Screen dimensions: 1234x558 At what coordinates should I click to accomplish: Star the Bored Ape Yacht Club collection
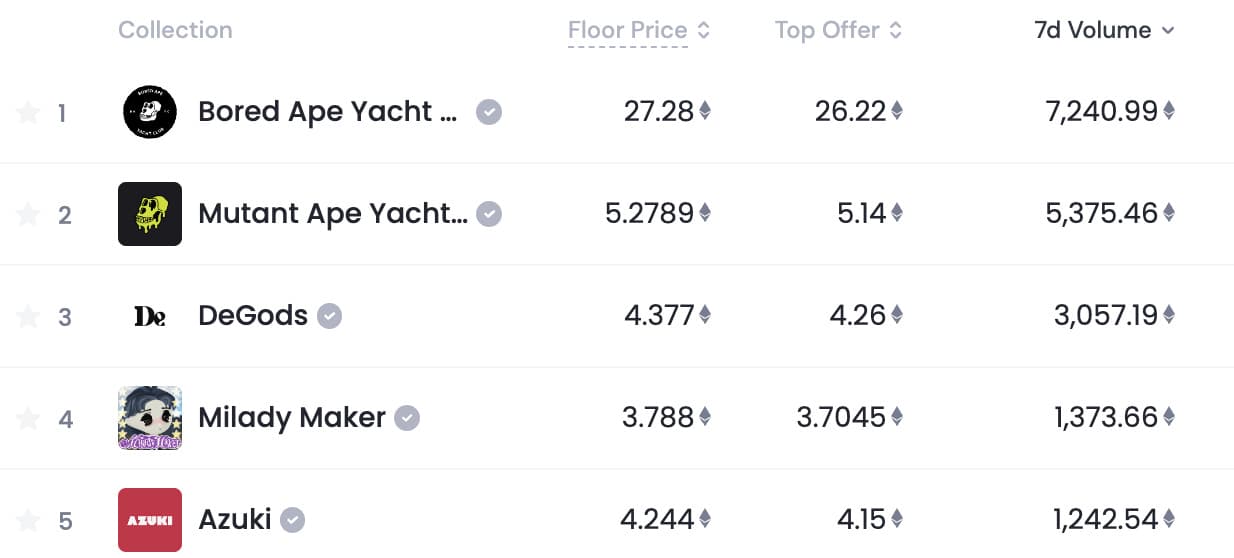[28, 112]
